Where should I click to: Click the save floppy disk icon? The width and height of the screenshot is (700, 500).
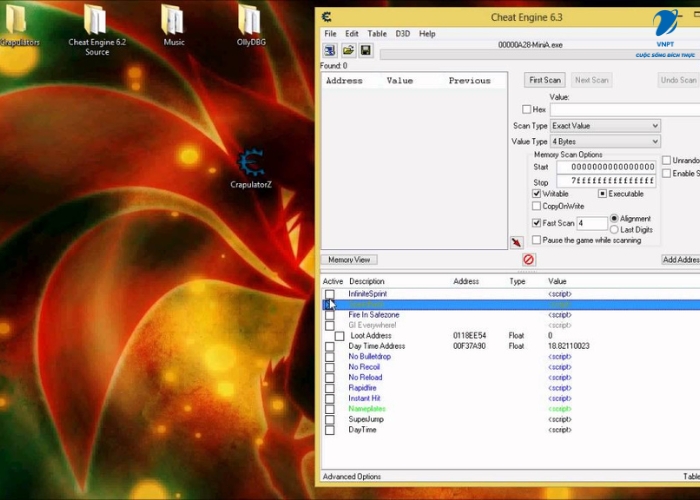pyautogui.click(x=366, y=50)
